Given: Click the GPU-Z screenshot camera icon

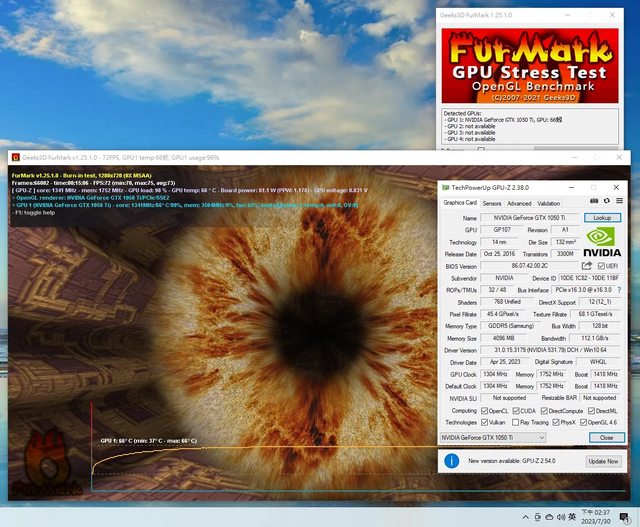Looking at the screenshot, I should 593,203.
